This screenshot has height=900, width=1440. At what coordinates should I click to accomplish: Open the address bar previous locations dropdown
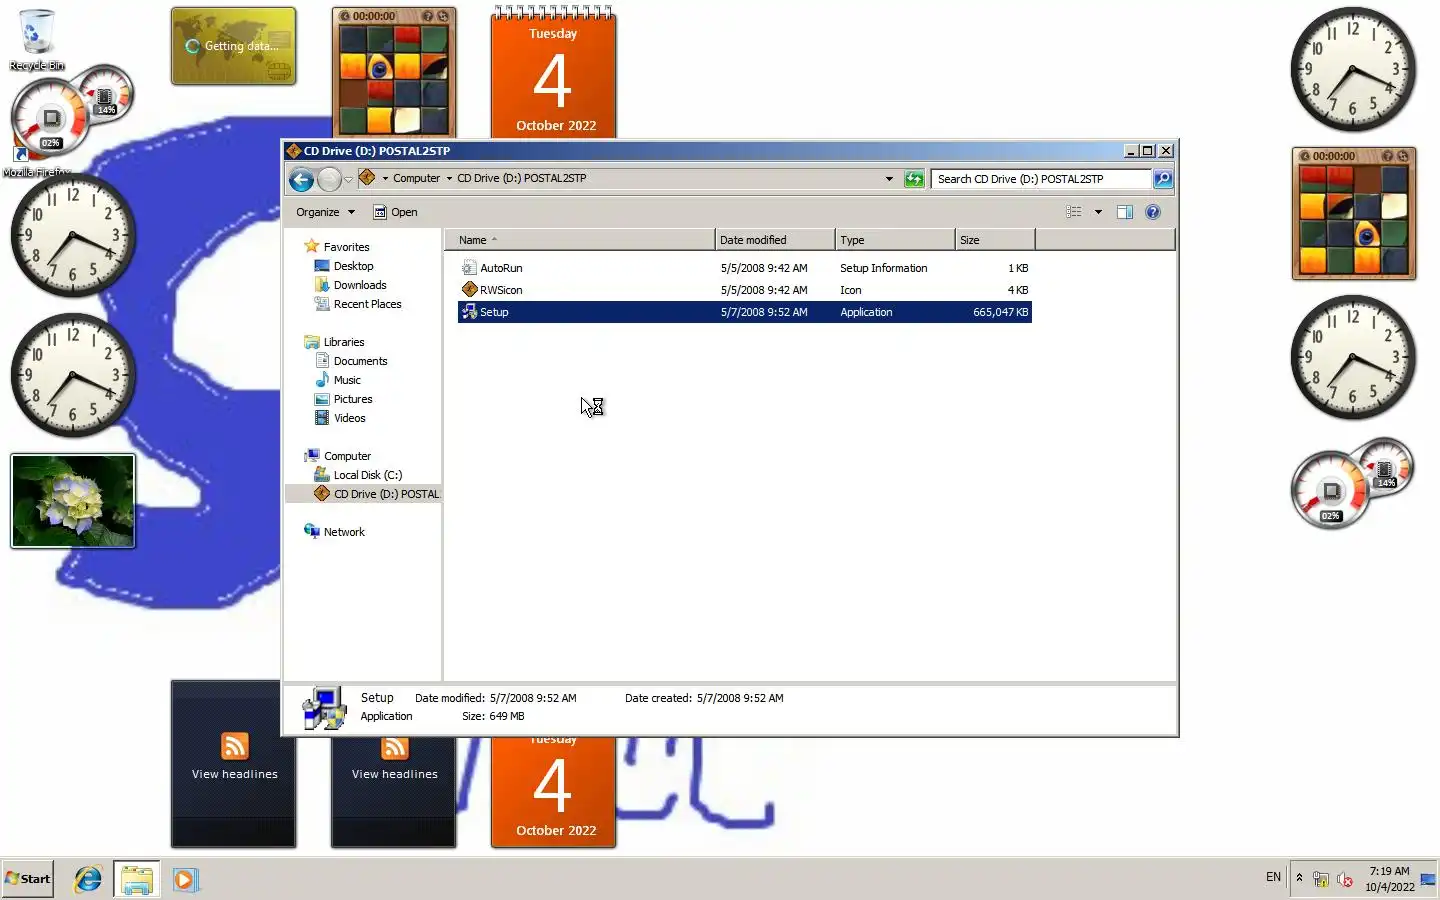(x=889, y=179)
